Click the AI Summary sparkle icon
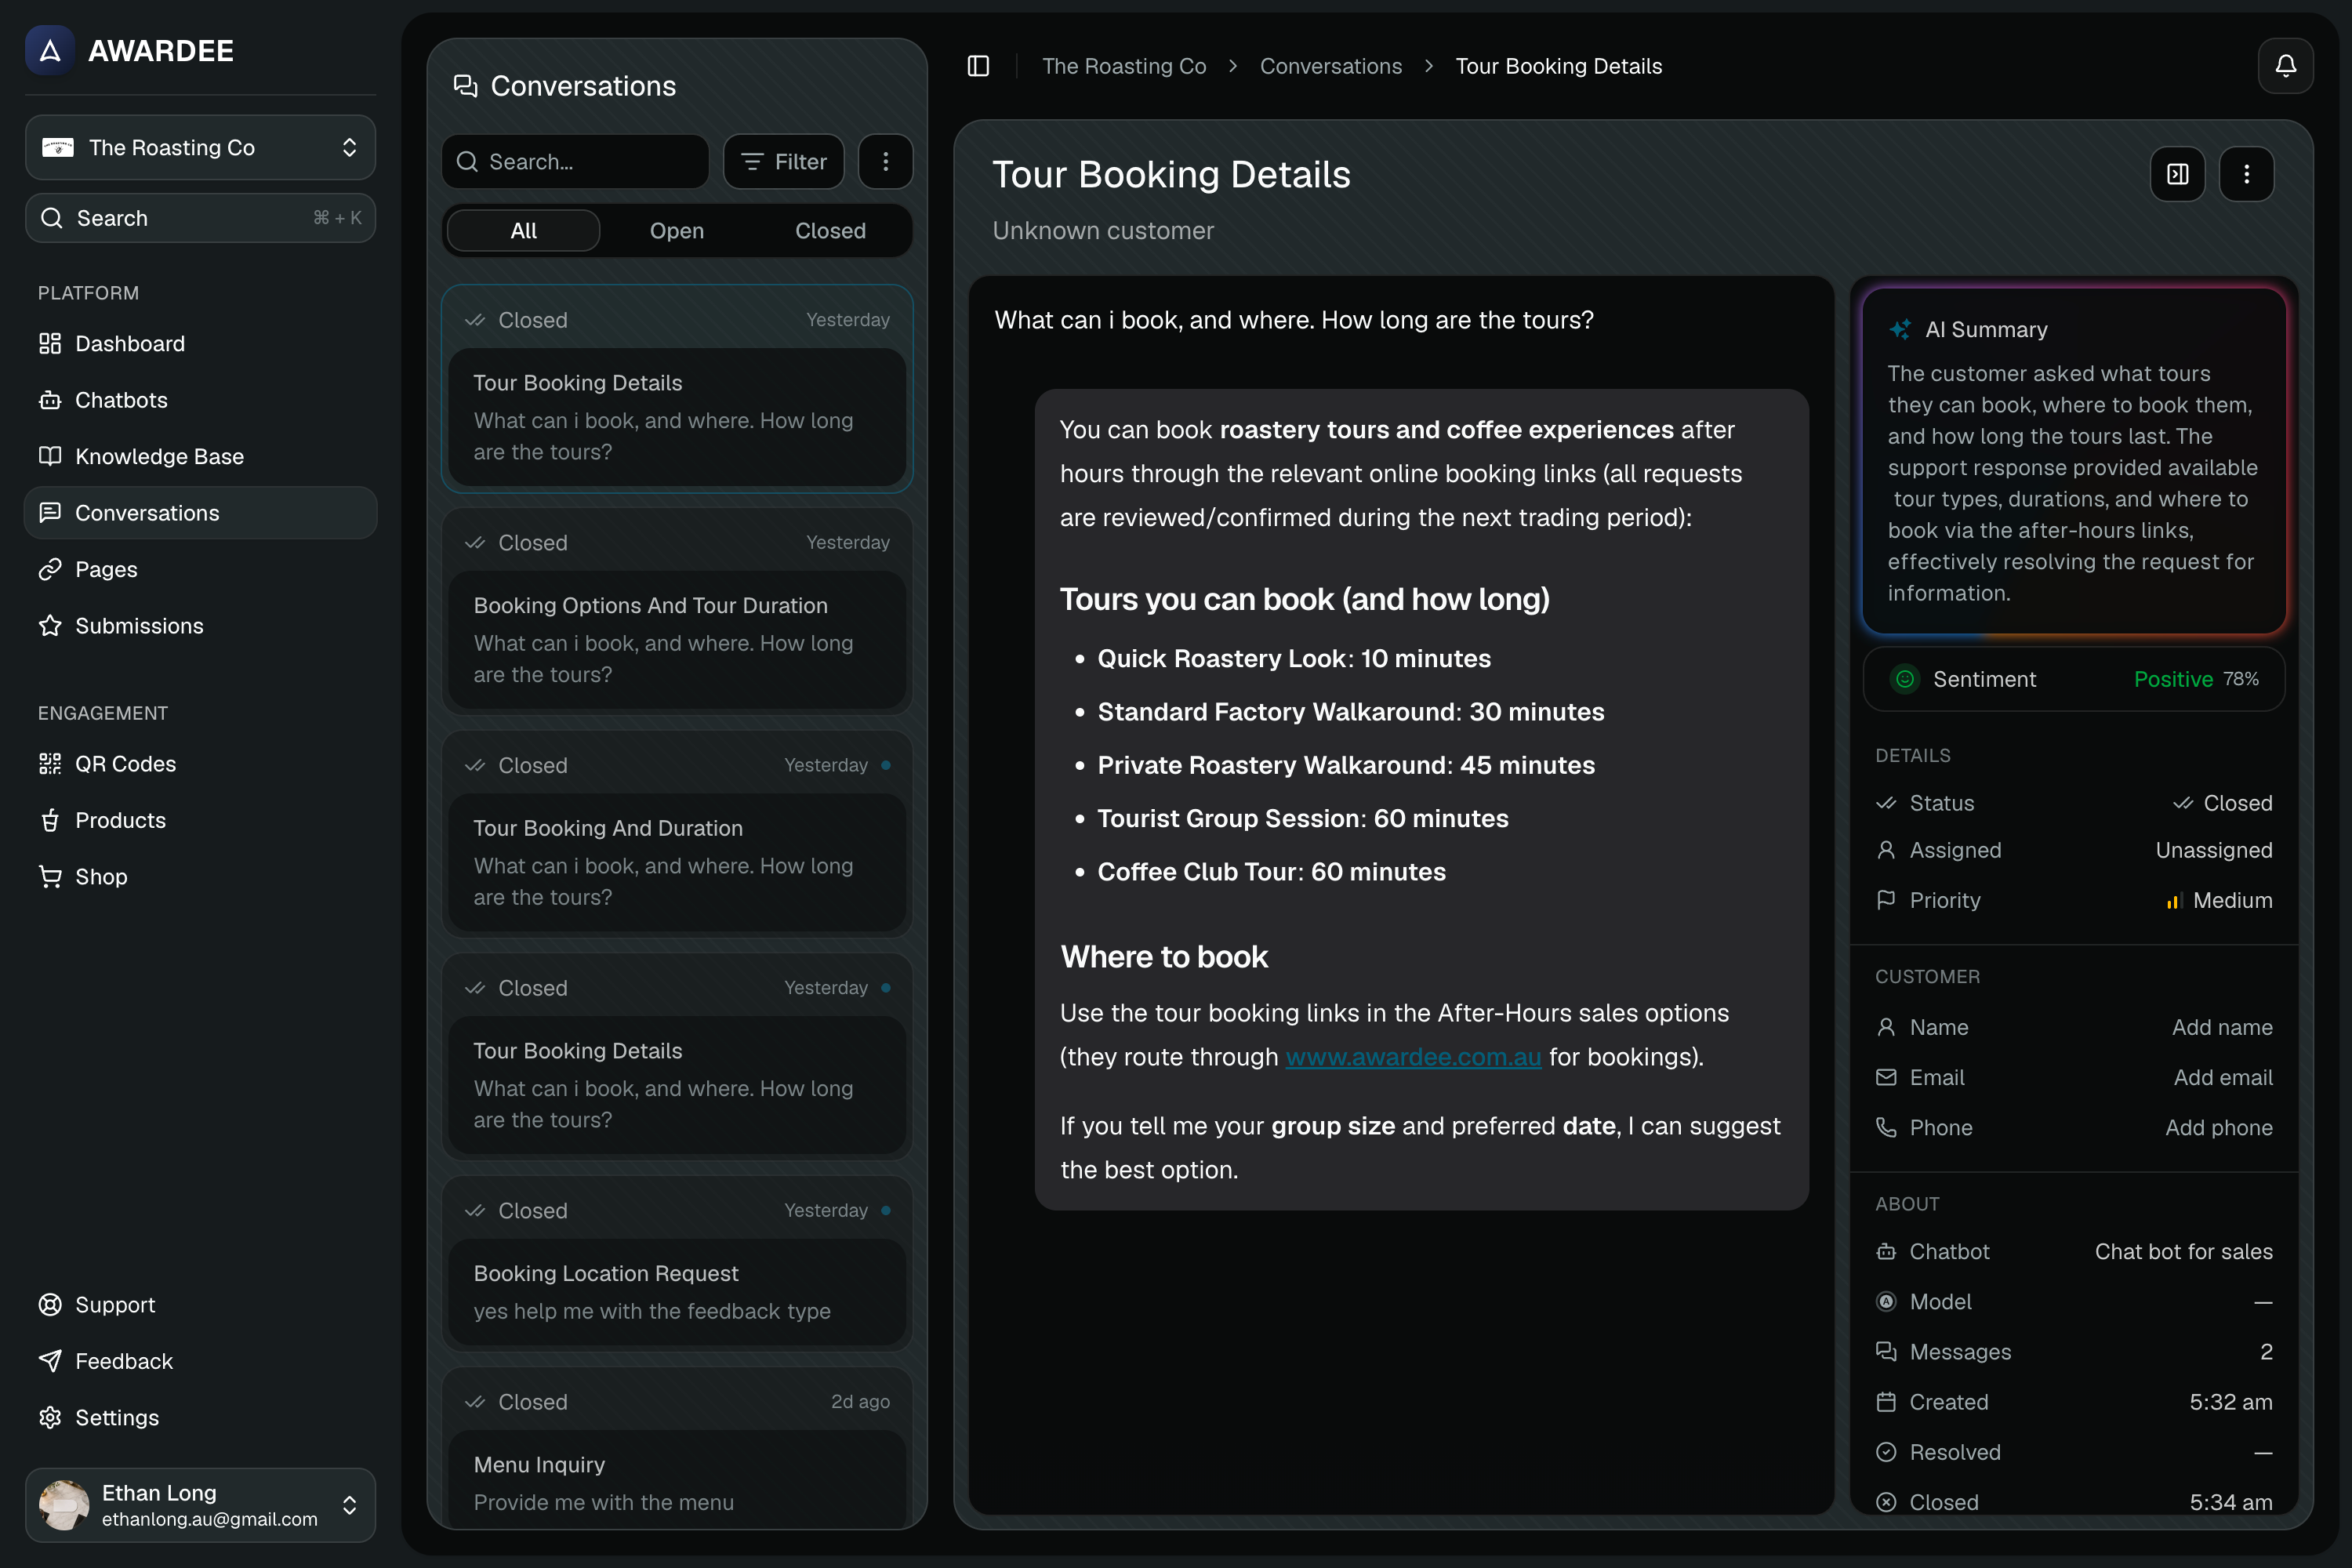The height and width of the screenshot is (1568, 2352). click(1900, 329)
